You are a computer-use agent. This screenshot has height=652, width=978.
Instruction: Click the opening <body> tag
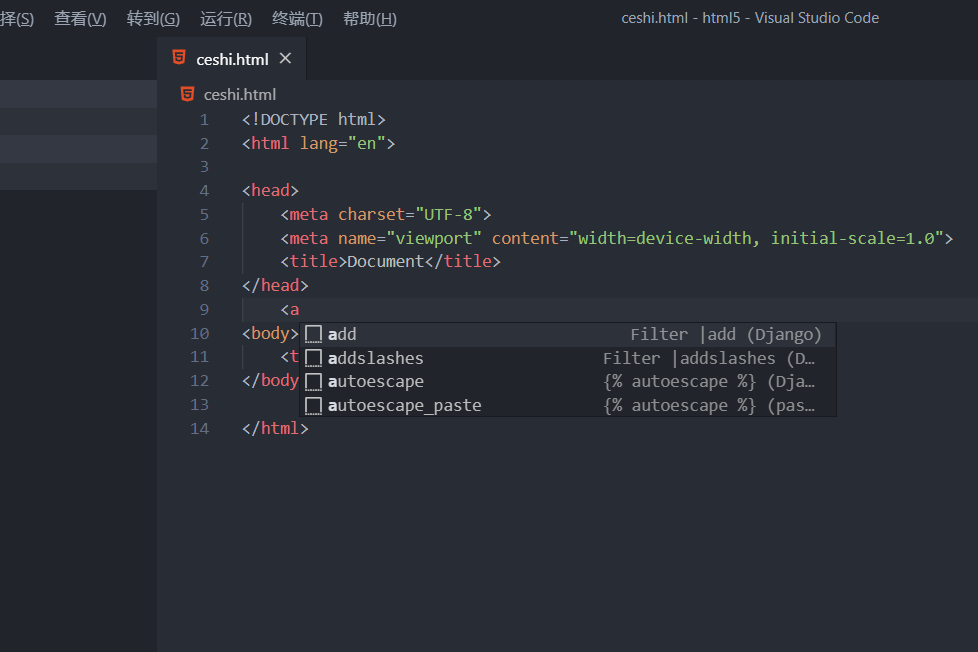coord(270,333)
